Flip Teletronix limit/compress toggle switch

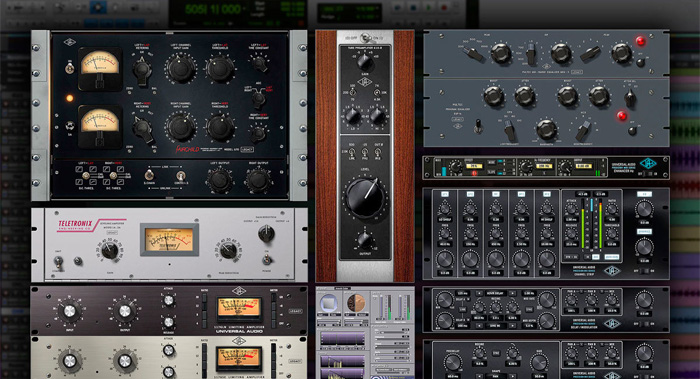tap(58, 263)
